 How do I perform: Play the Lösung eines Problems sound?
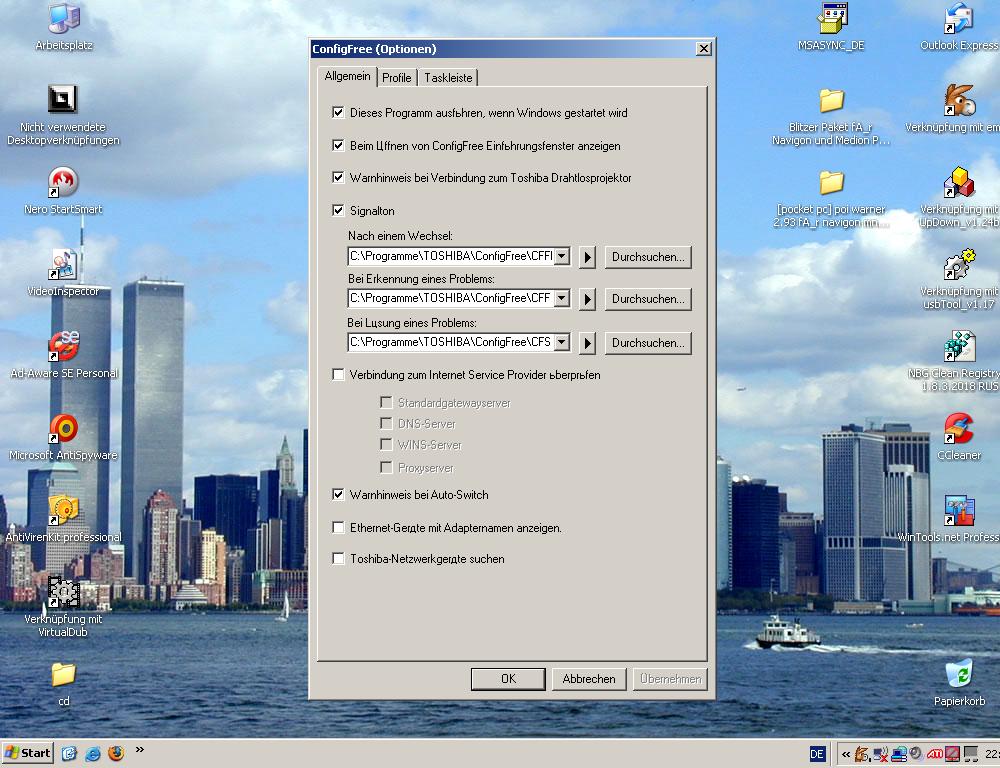(x=587, y=343)
